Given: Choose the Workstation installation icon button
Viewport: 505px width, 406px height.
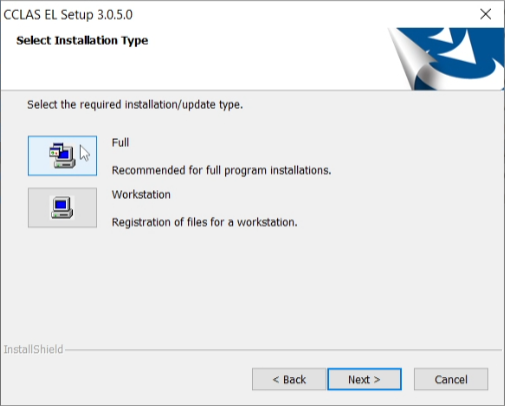Looking at the screenshot, I should [62, 208].
